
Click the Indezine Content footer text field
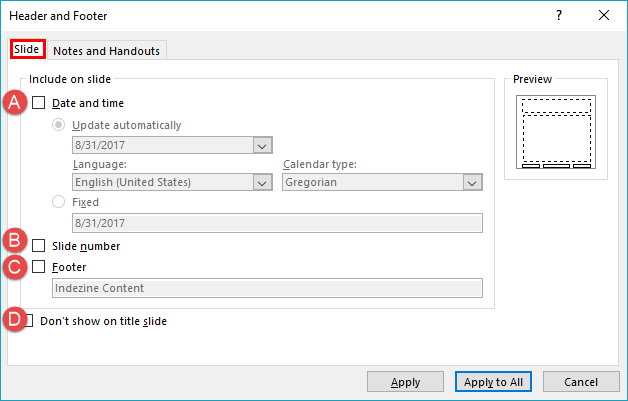267,289
